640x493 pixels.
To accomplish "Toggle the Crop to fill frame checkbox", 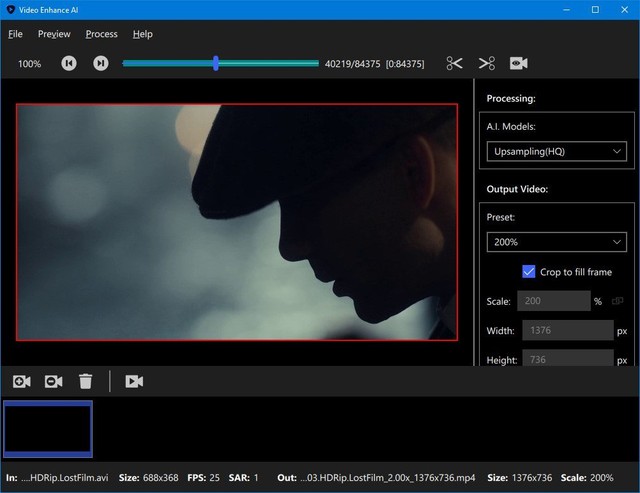I will [x=529, y=272].
